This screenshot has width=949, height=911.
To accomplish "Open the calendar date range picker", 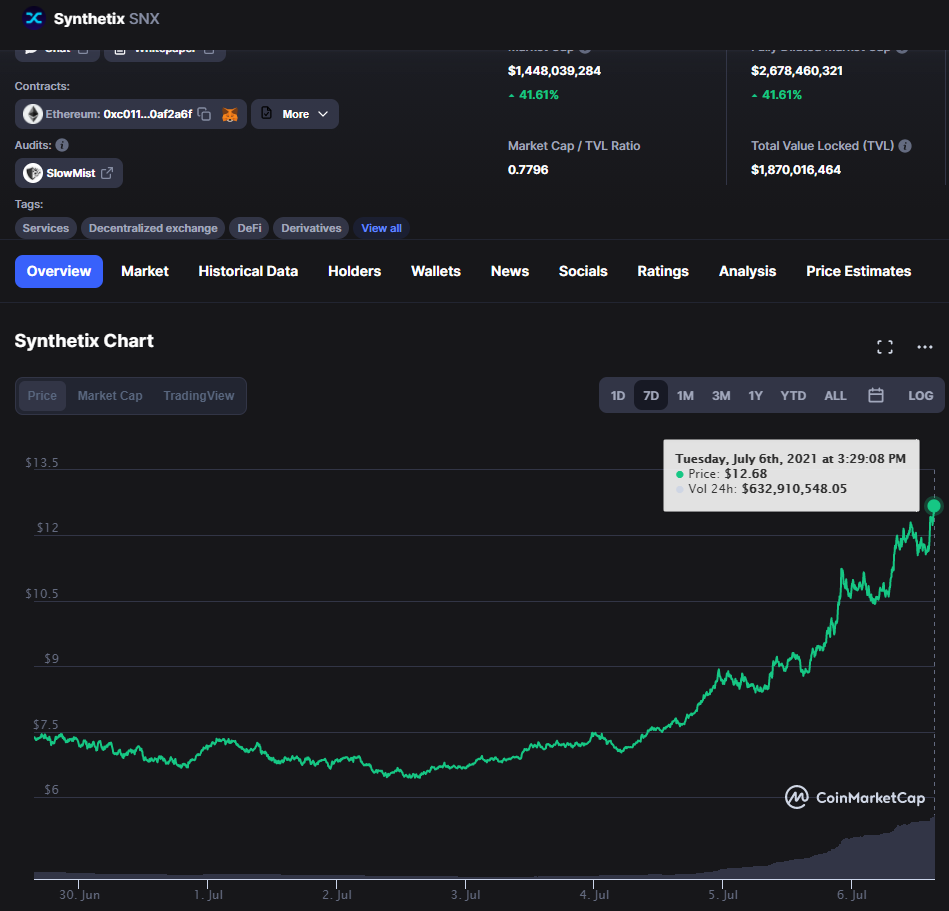I will coord(876,395).
